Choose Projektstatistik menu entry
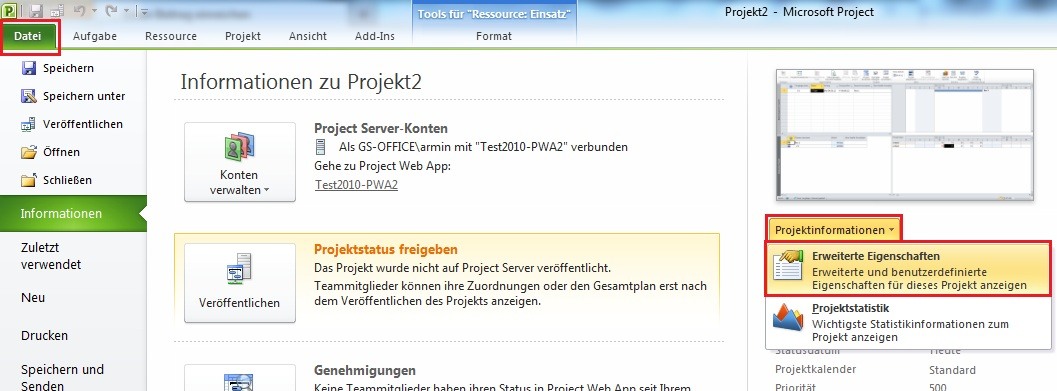This screenshot has height=391, width=1057. (908, 323)
